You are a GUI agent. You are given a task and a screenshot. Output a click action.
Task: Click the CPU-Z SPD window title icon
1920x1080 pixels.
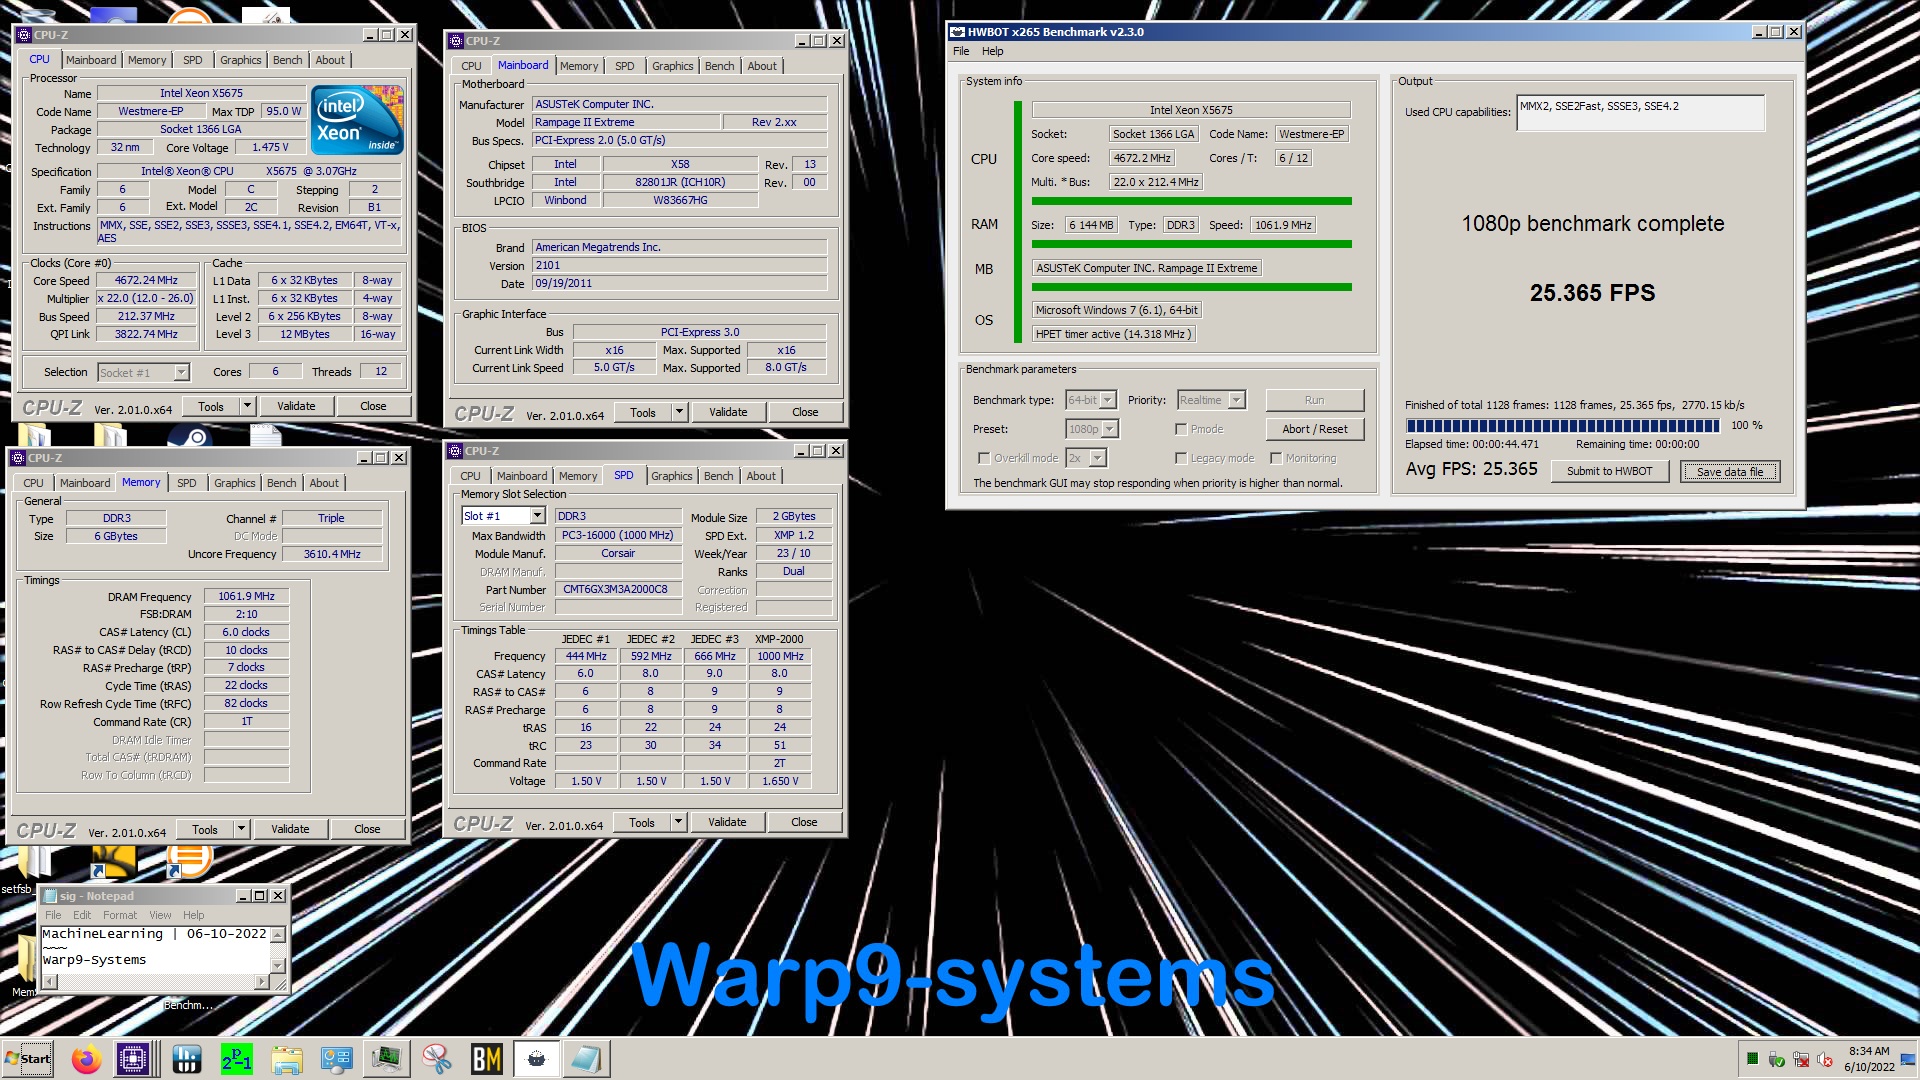tap(456, 451)
